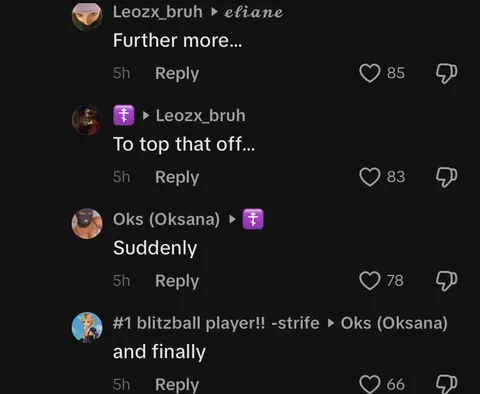Image resolution: width=480 pixels, height=394 pixels.
Task: Dislike the "To top that off..." comment
Action: tap(447, 177)
